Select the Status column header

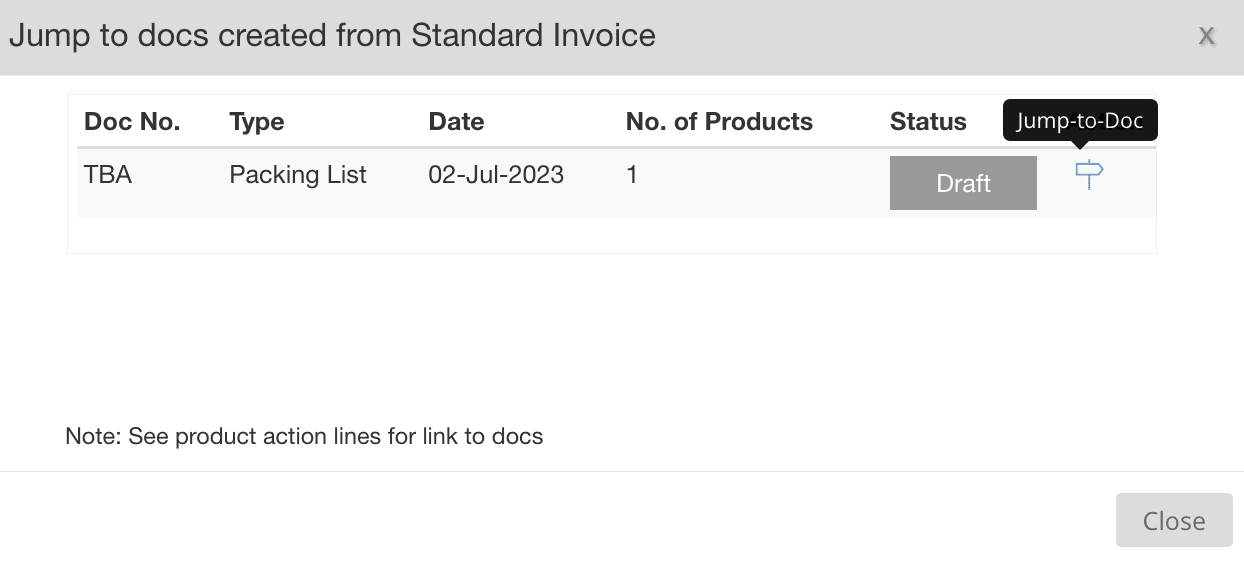pyautogui.click(x=928, y=122)
